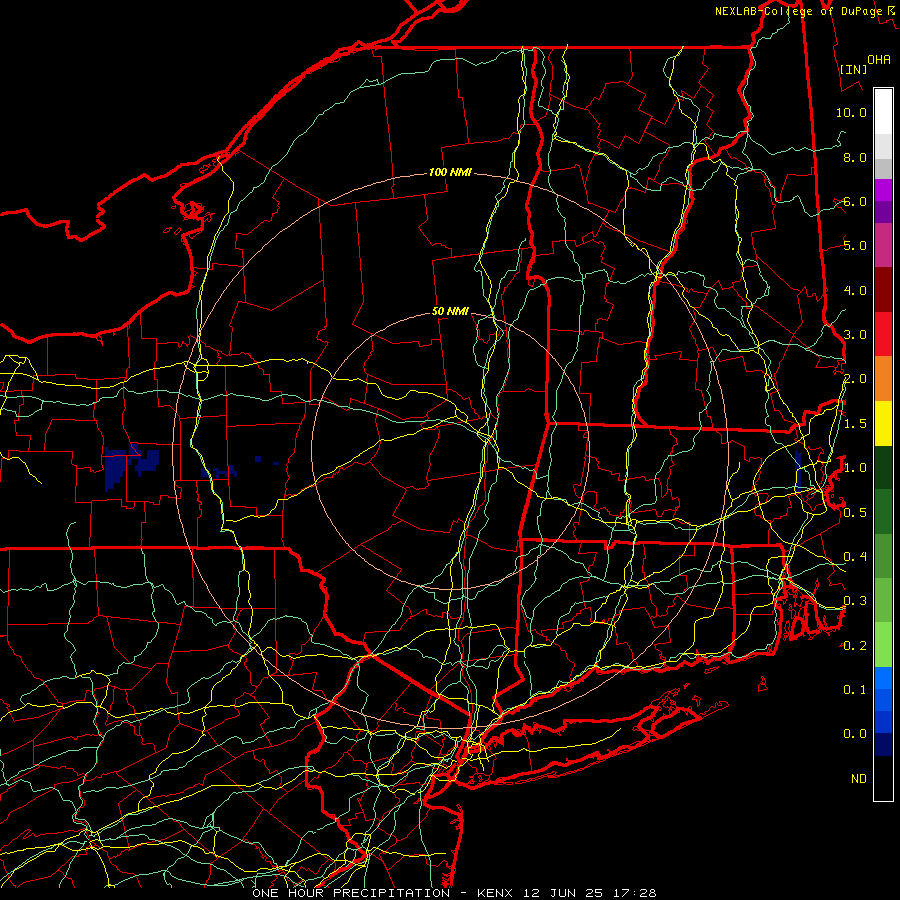Select the 0.5 legend value
Image resolution: width=900 pixels, height=900 pixels.
click(855, 512)
